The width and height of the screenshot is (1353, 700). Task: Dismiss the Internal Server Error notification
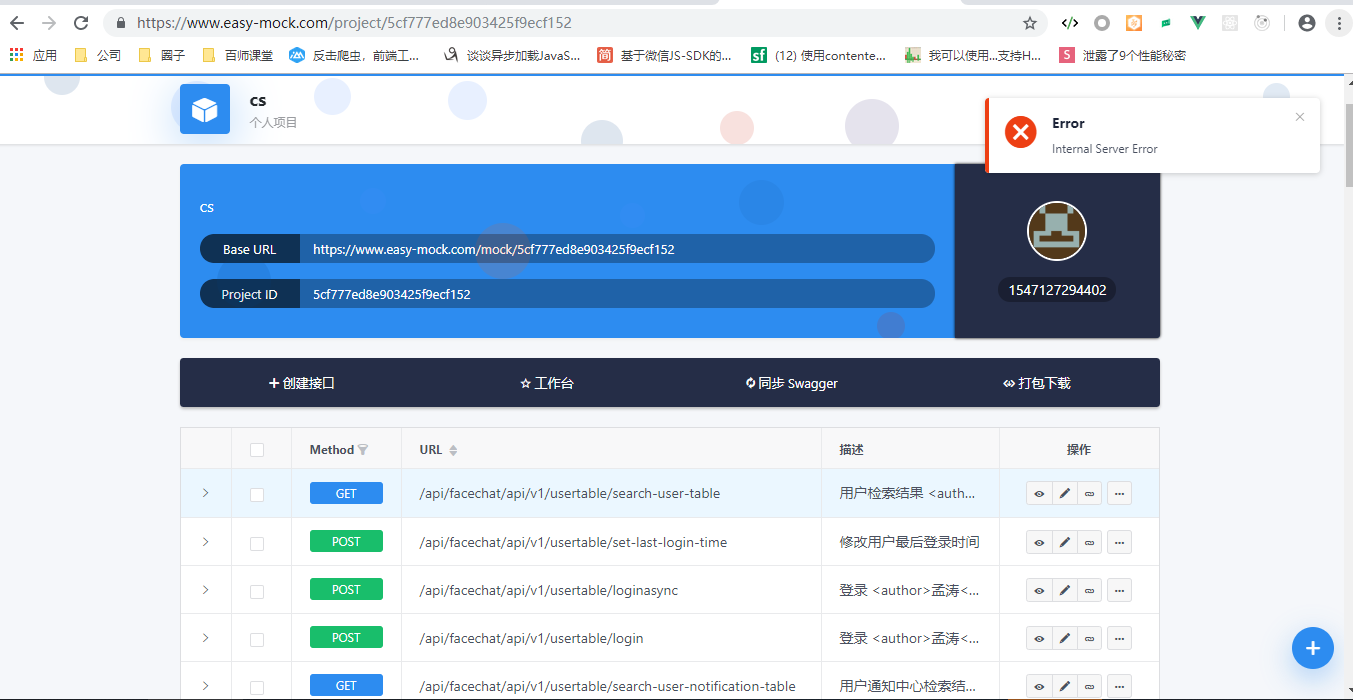tap(1299, 116)
